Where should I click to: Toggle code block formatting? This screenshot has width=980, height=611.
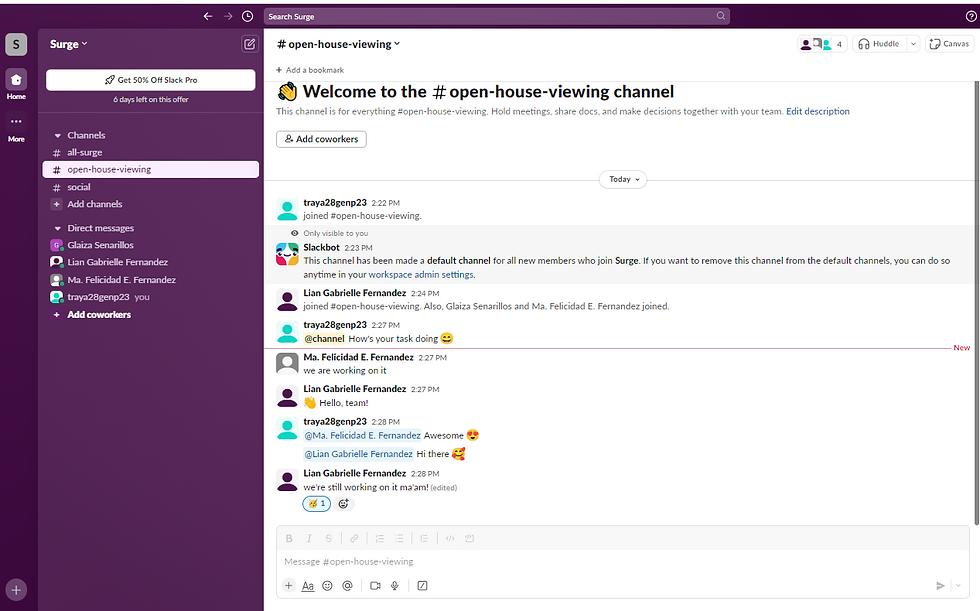coord(470,539)
